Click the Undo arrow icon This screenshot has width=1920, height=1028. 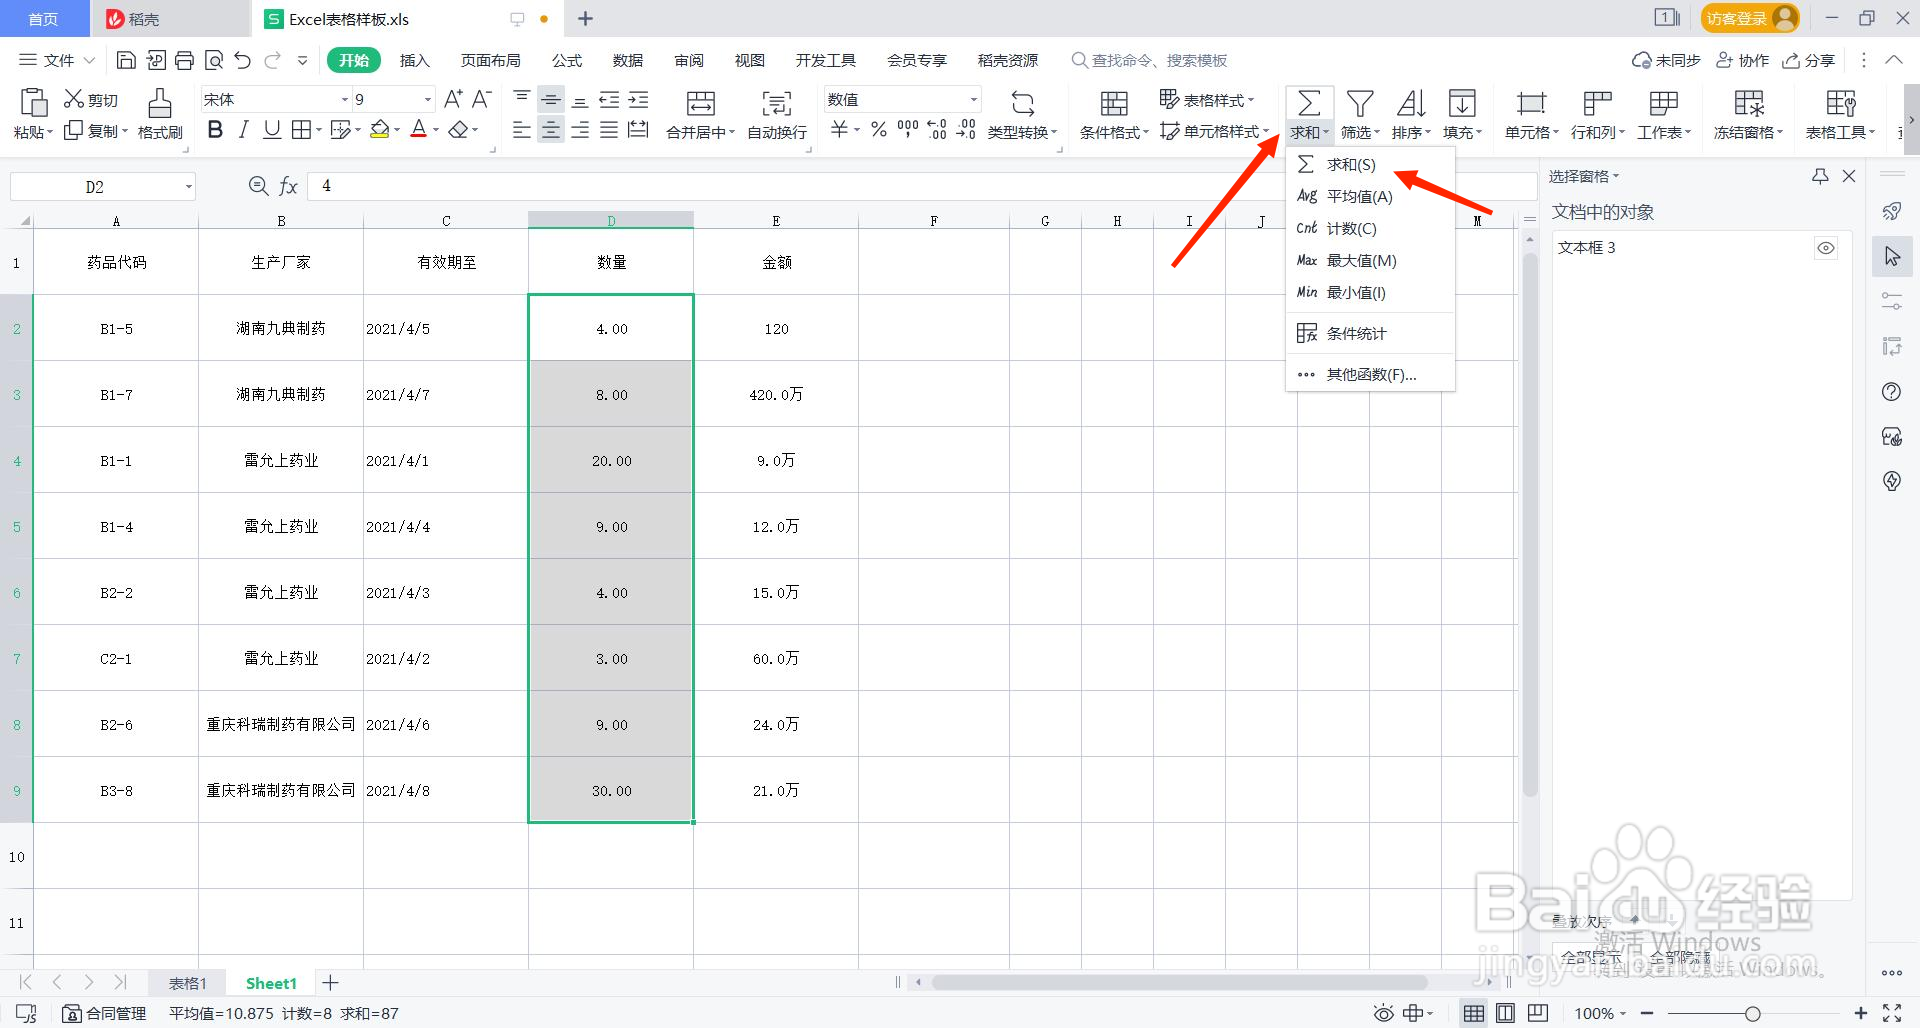pyautogui.click(x=242, y=61)
